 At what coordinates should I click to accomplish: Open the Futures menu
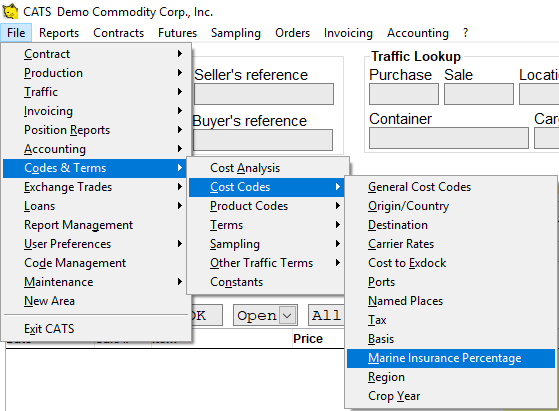point(177,33)
